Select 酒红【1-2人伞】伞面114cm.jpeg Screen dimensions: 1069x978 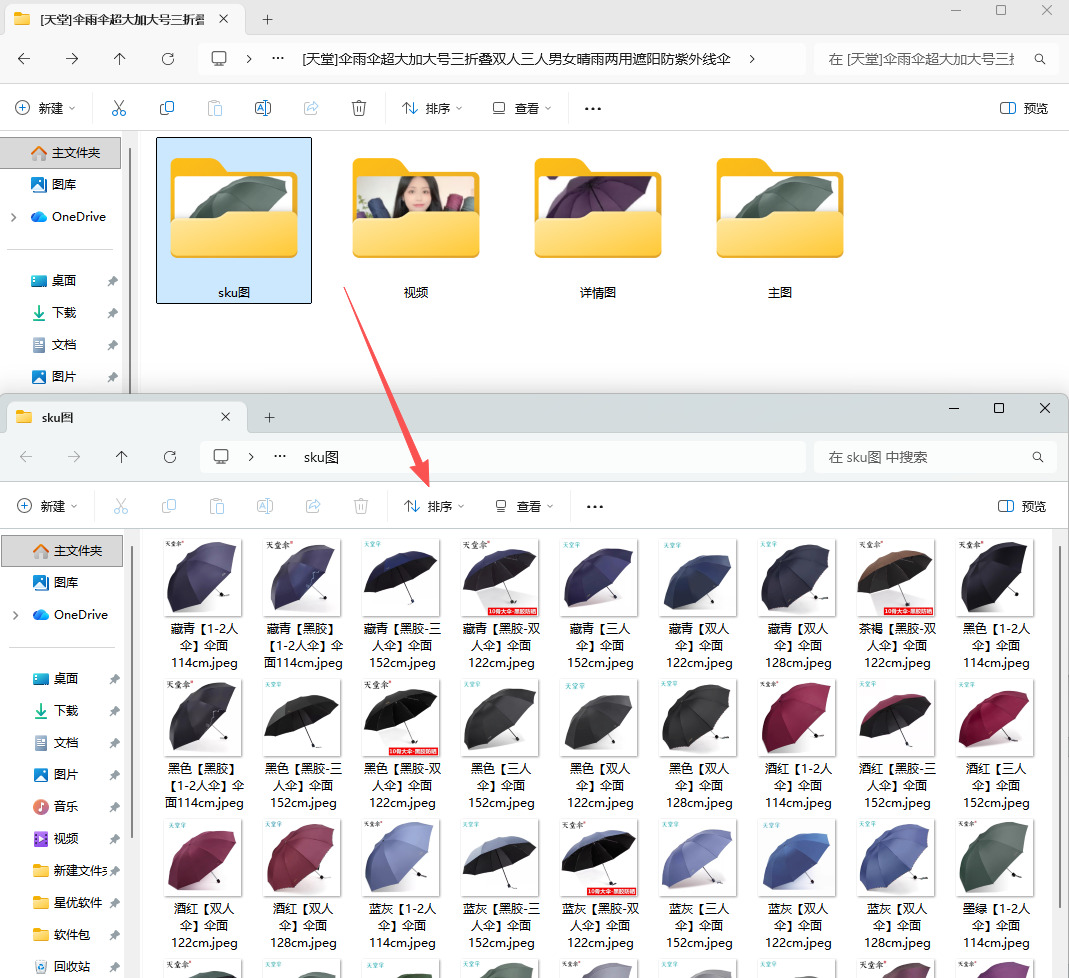click(x=798, y=744)
